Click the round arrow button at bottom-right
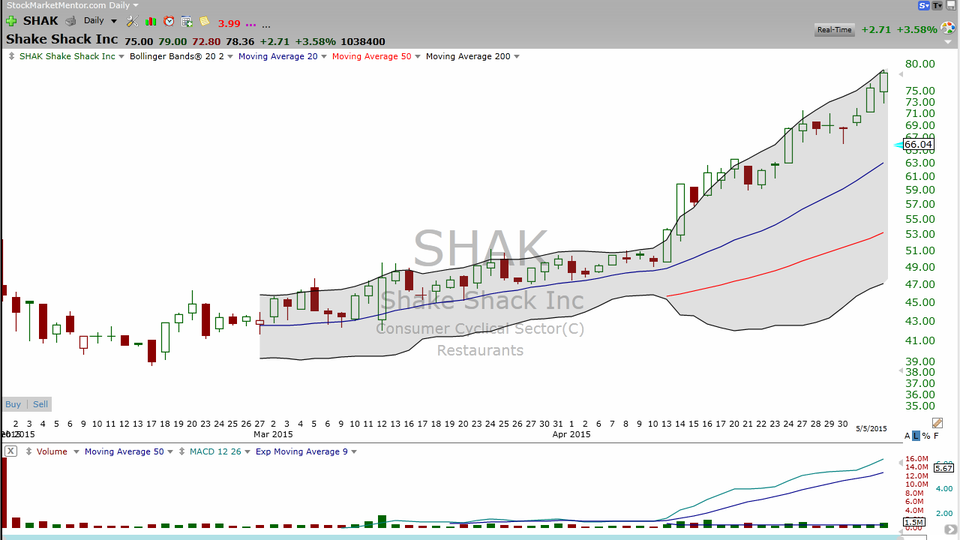 tap(951, 530)
